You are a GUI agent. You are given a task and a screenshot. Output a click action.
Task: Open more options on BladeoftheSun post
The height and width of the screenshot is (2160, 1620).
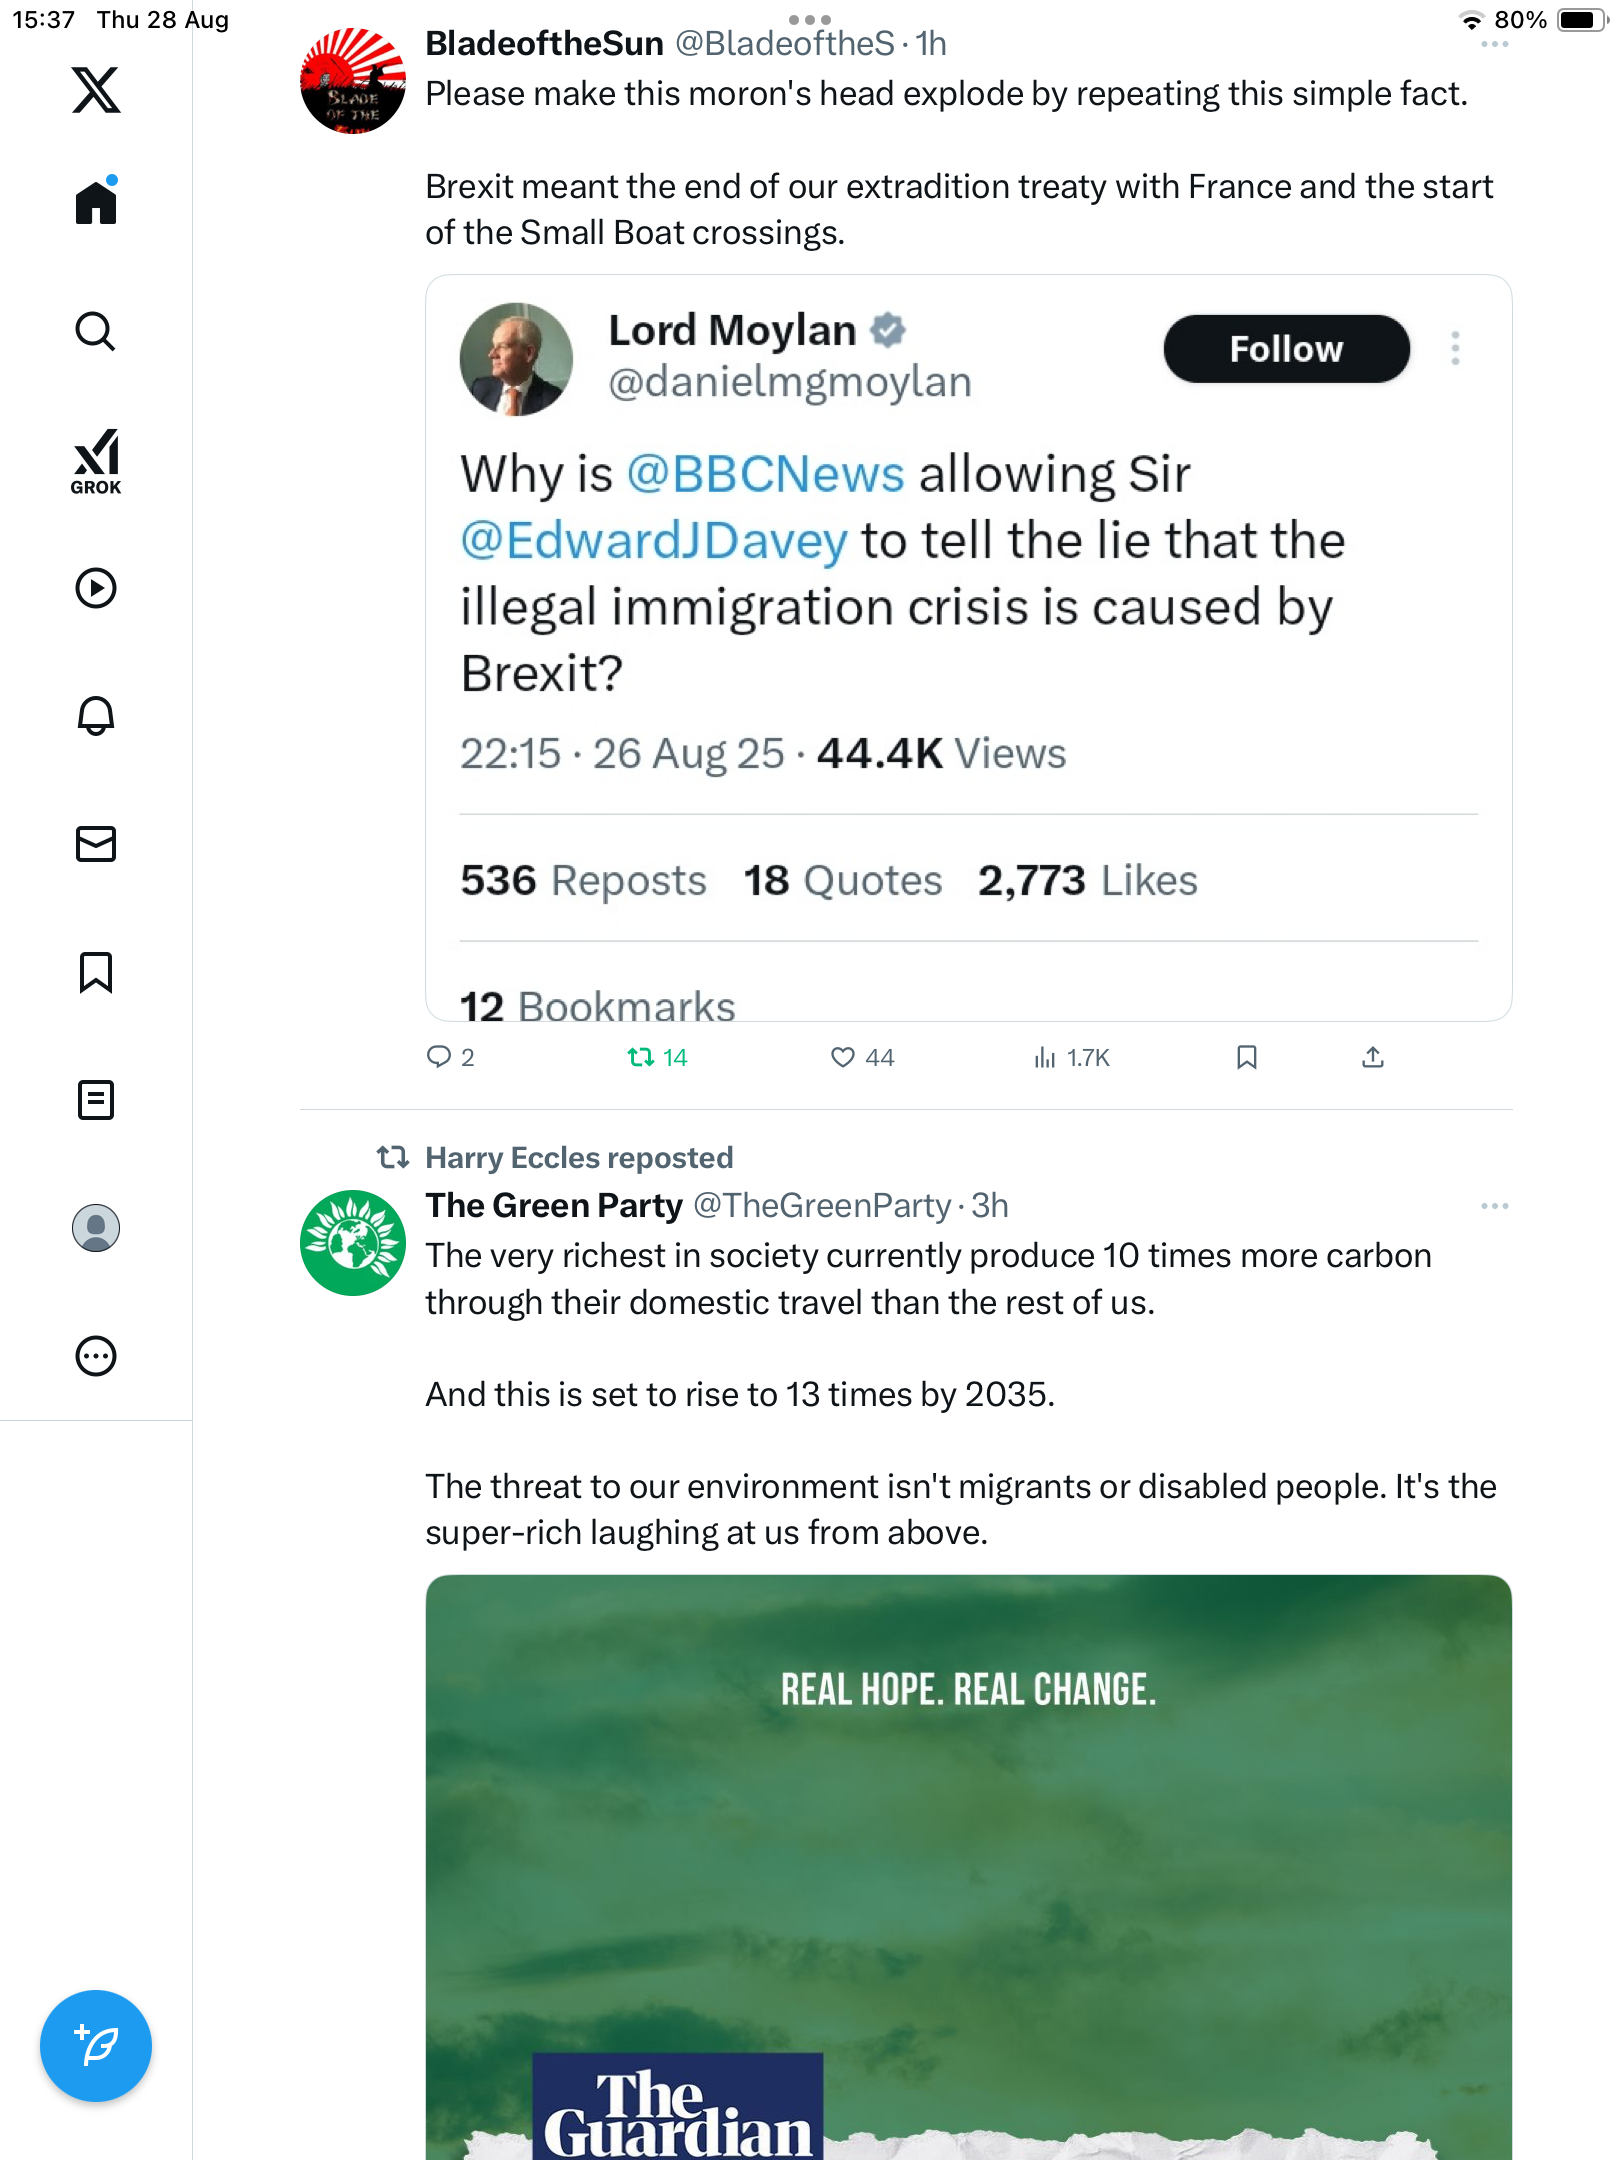[x=1494, y=45]
